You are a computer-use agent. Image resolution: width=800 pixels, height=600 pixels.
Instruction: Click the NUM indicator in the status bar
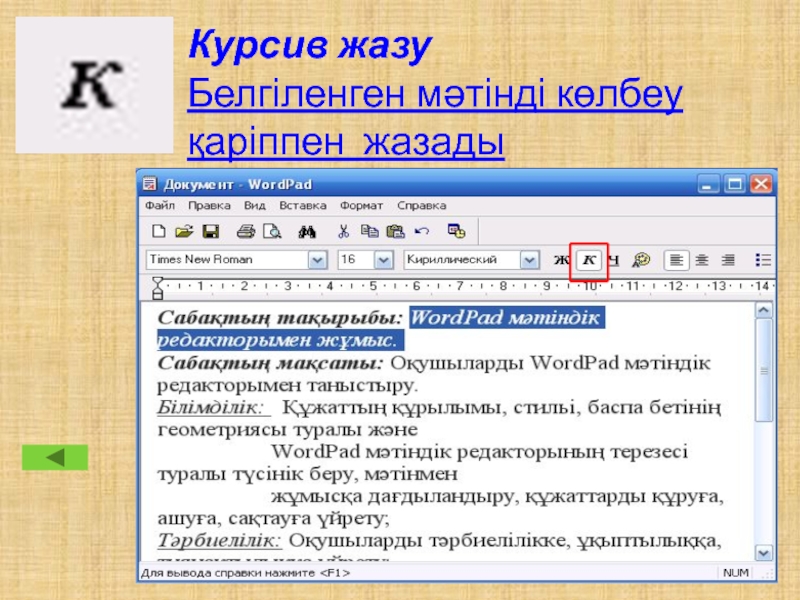[x=736, y=573]
